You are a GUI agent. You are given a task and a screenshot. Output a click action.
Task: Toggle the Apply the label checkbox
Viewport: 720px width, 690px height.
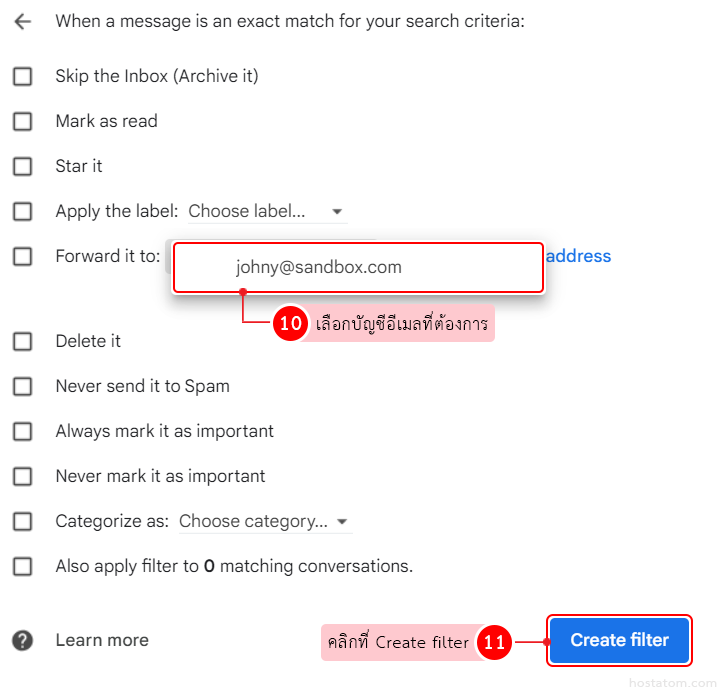pyautogui.click(x=22, y=211)
